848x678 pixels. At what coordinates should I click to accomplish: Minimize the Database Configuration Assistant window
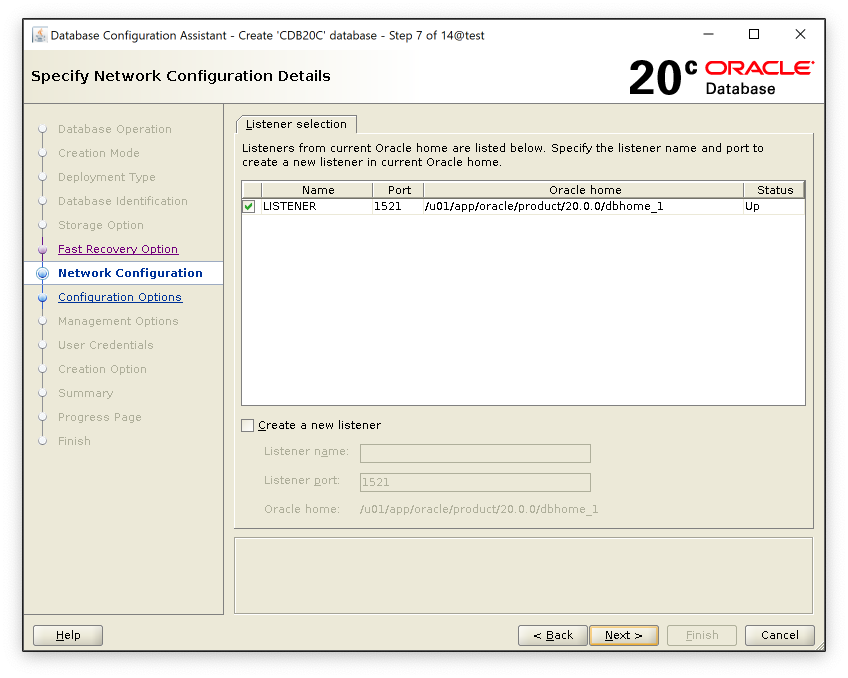pyautogui.click(x=708, y=35)
